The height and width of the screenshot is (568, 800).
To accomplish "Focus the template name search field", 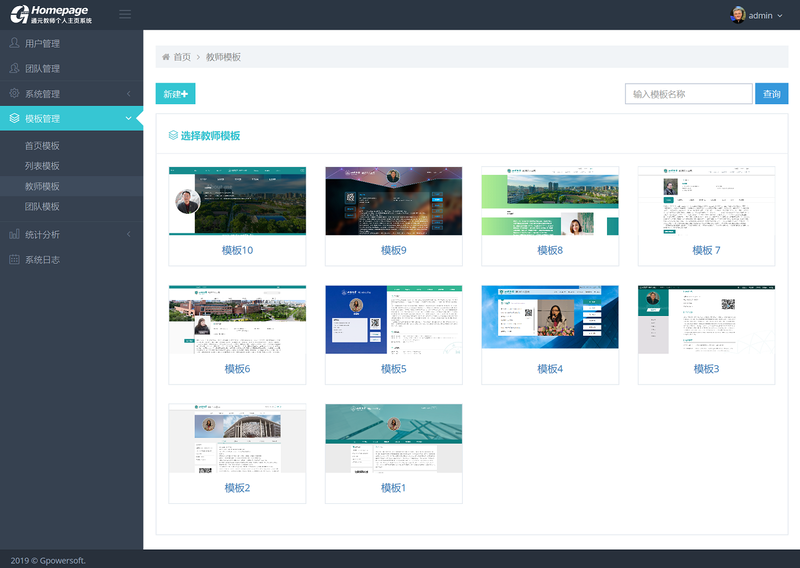I will point(688,94).
